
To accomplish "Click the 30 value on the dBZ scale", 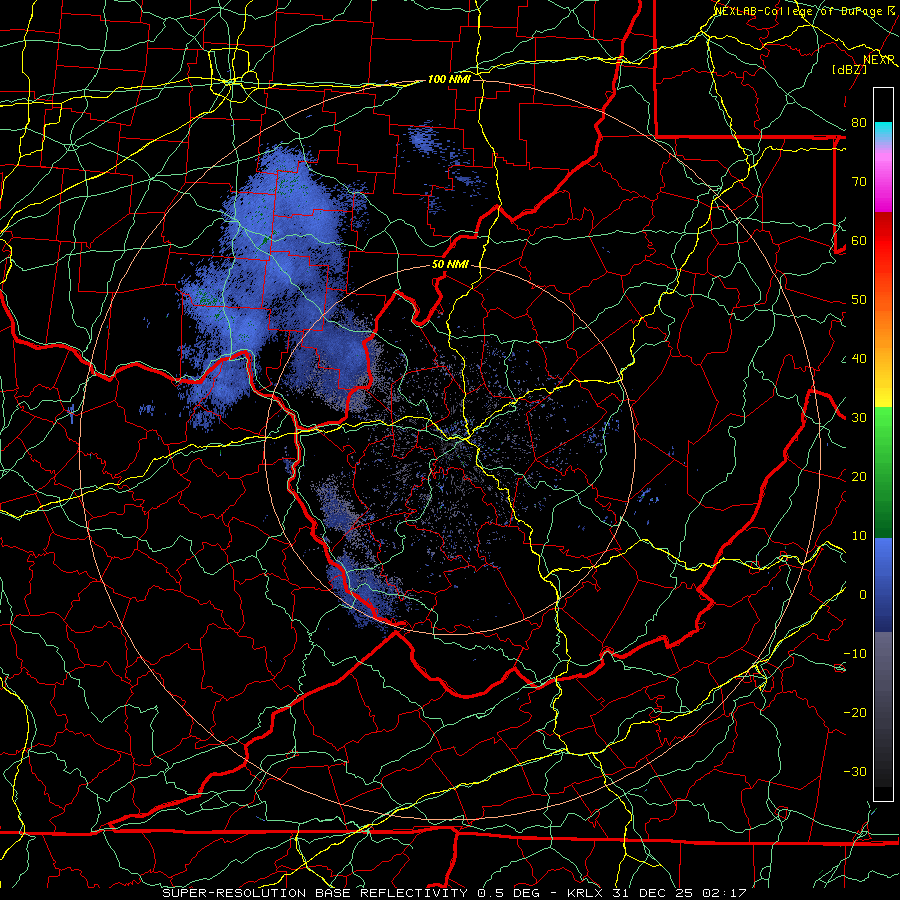I will pyautogui.click(x=859, y=418).
